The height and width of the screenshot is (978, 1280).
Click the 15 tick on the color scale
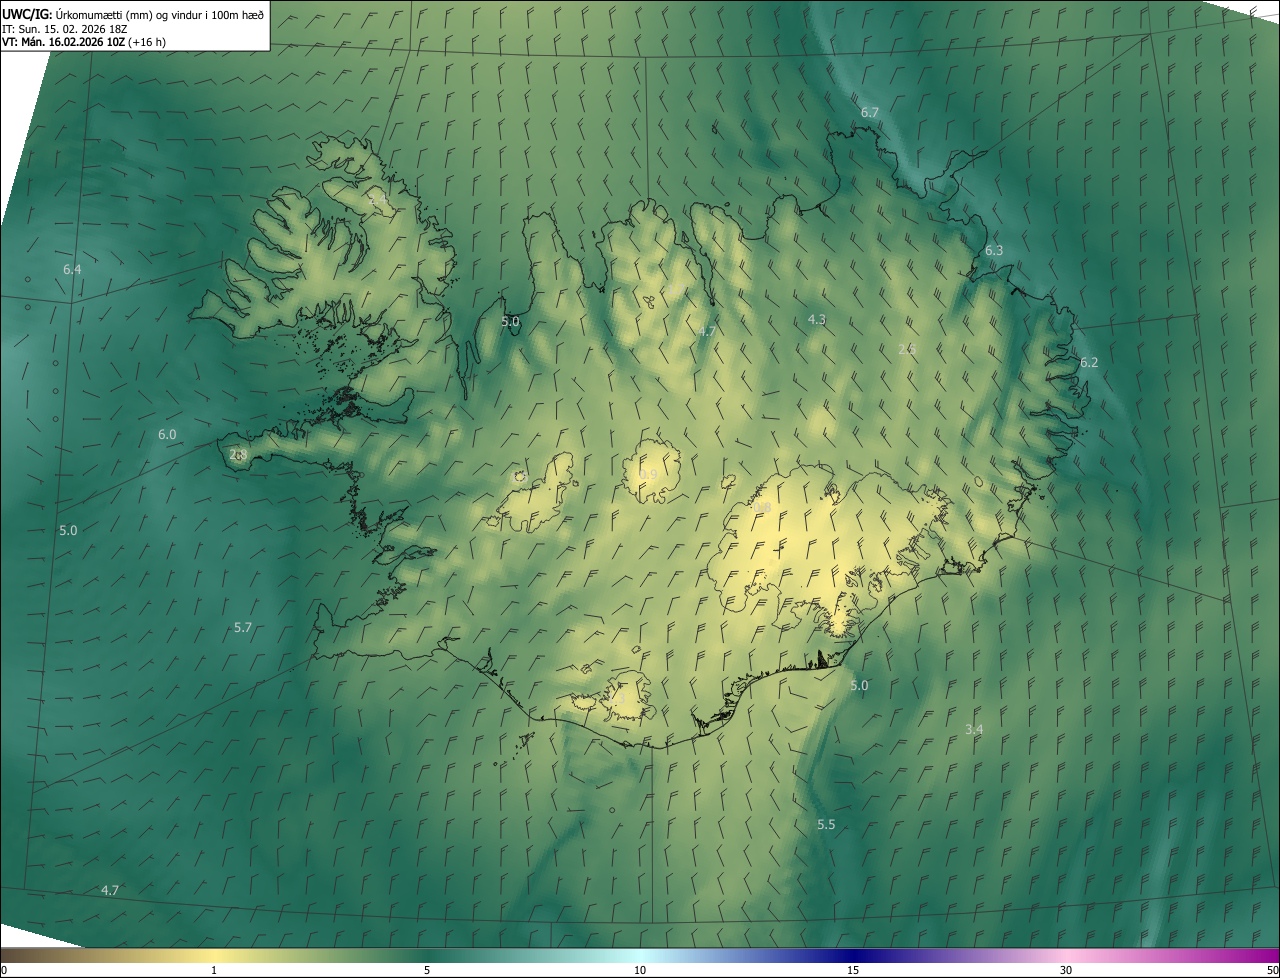(853, 970)
